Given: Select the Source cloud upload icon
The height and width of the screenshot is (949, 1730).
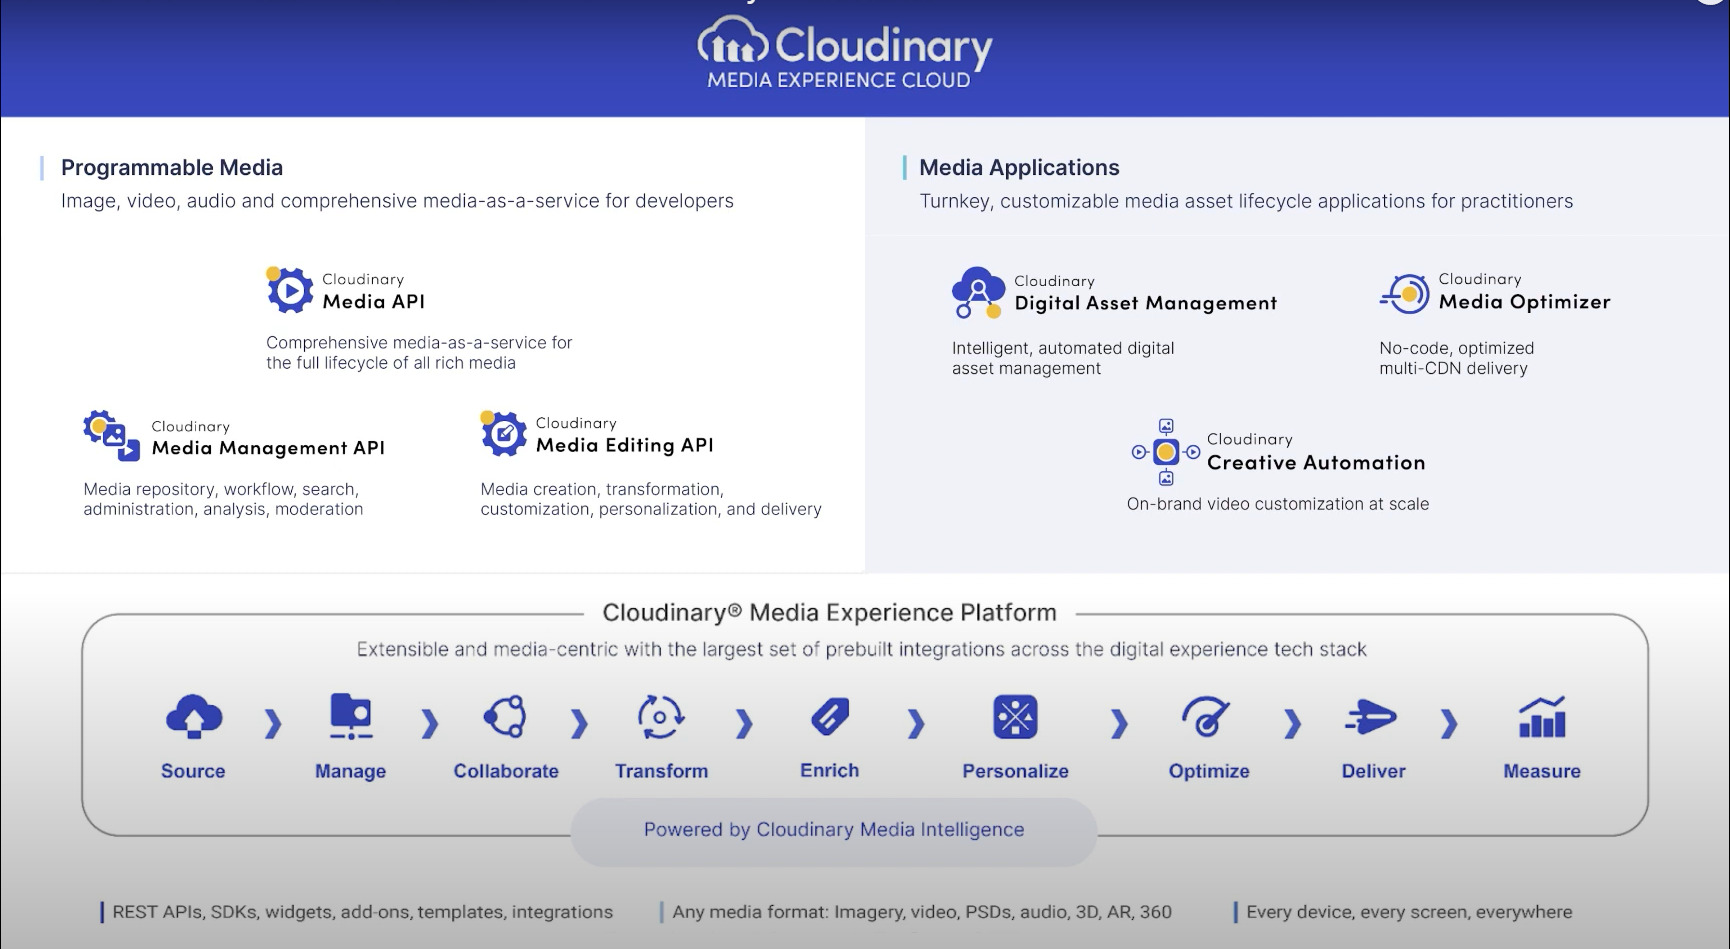Looking at the screenshot, I should pyautogui.click(x=193, y=716).
